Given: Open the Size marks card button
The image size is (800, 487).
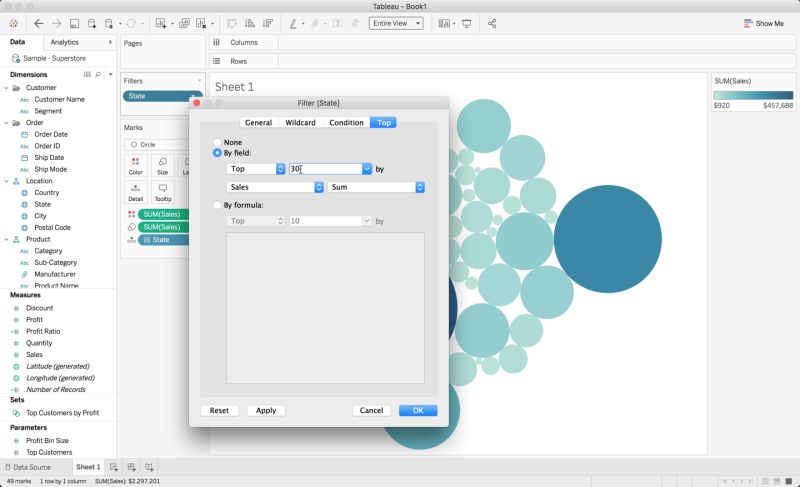Looking at the screenshot, I should point(163,166).
